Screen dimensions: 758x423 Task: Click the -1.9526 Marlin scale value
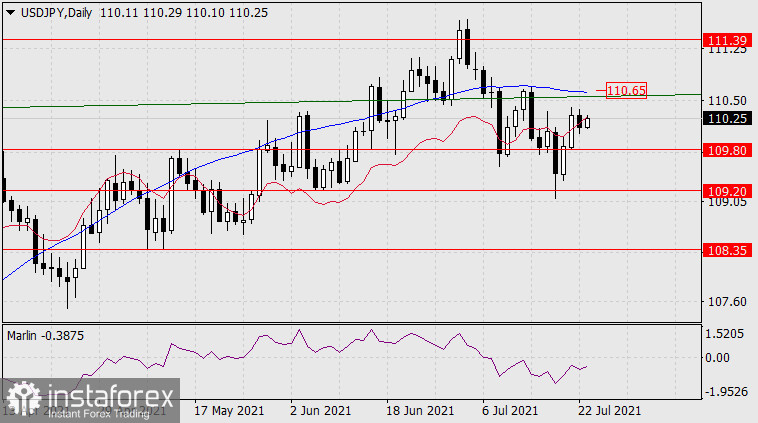tap(725, 391)
